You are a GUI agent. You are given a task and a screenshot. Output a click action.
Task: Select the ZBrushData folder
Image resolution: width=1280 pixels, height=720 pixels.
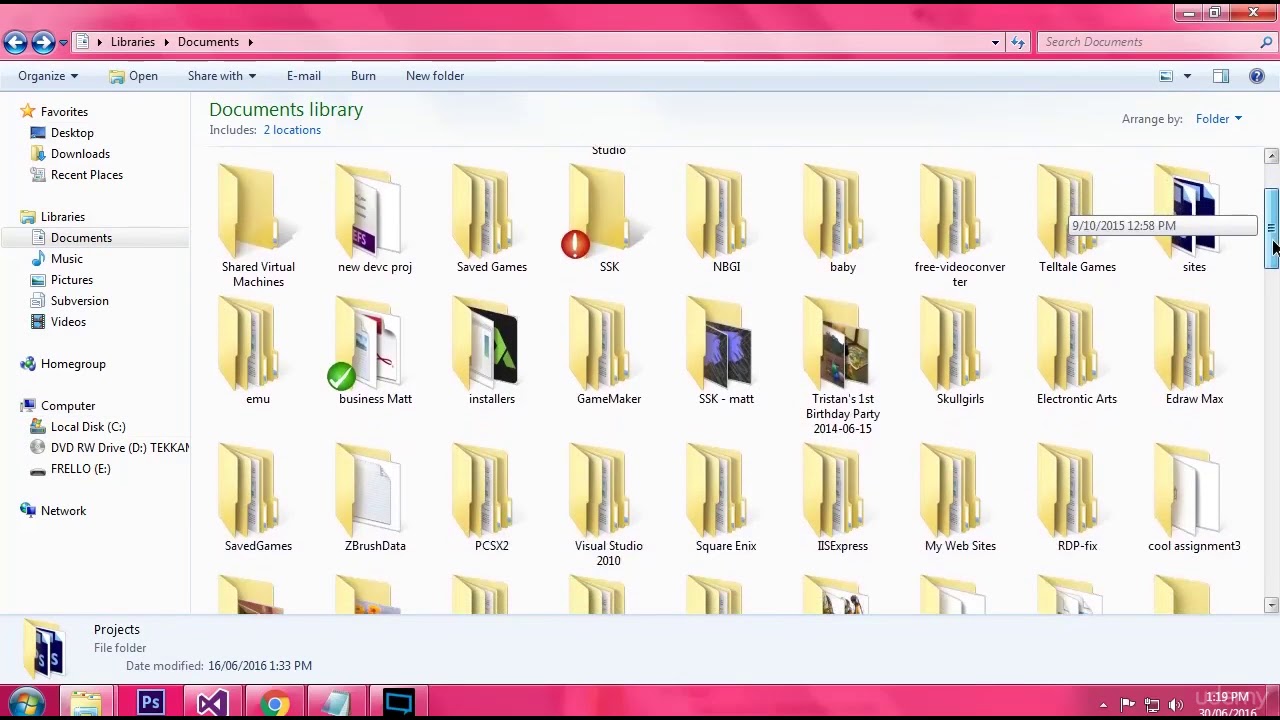[x=375, y=499]
